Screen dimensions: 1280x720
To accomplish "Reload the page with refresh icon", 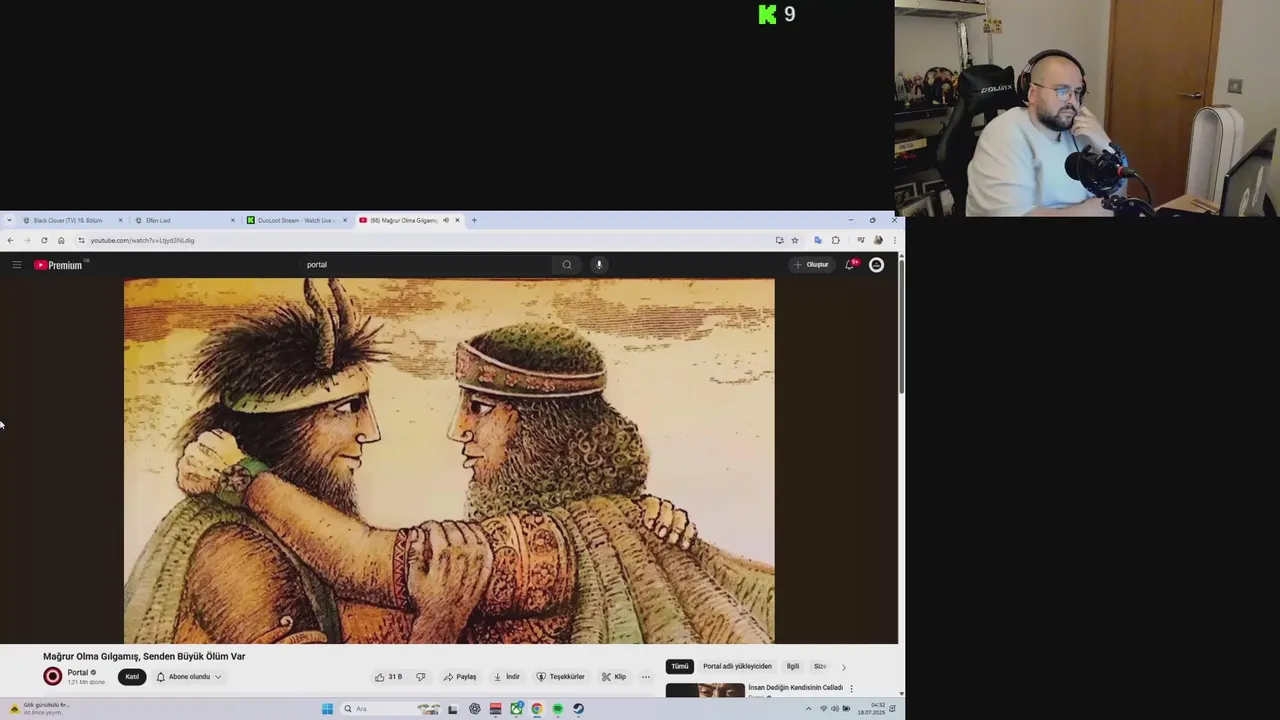I will (44, 240).
